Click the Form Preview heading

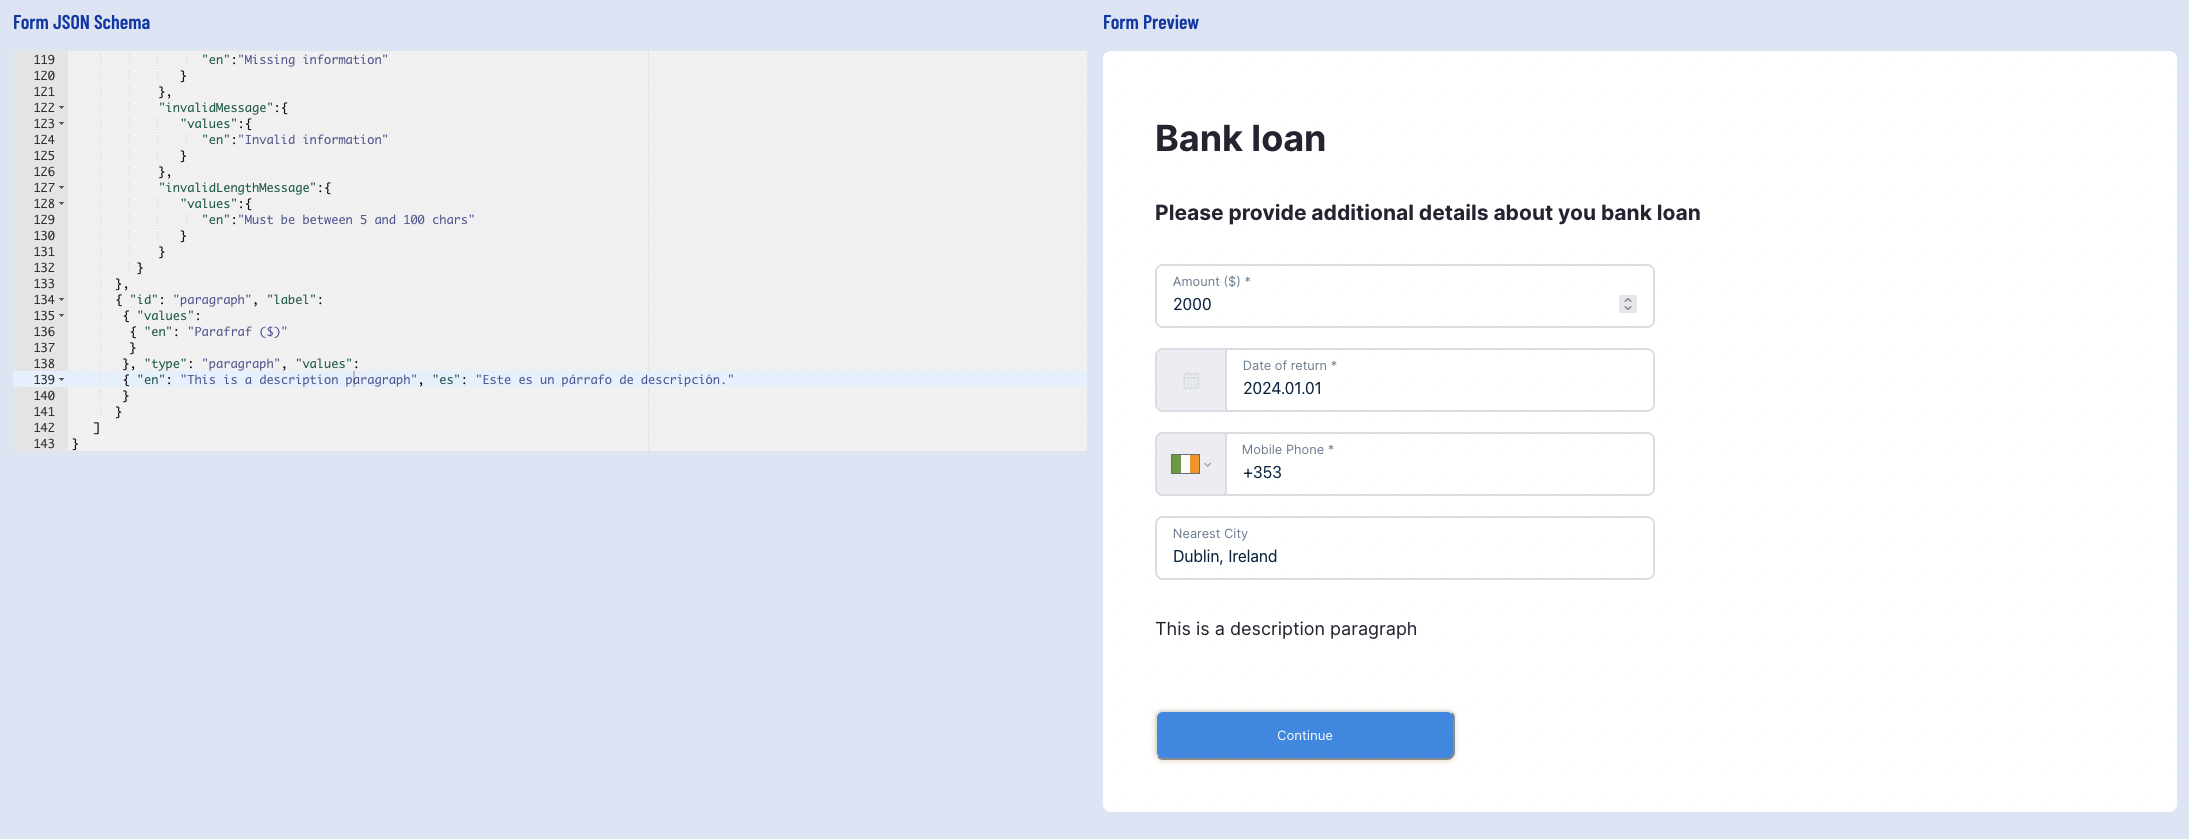point(1150,22)
